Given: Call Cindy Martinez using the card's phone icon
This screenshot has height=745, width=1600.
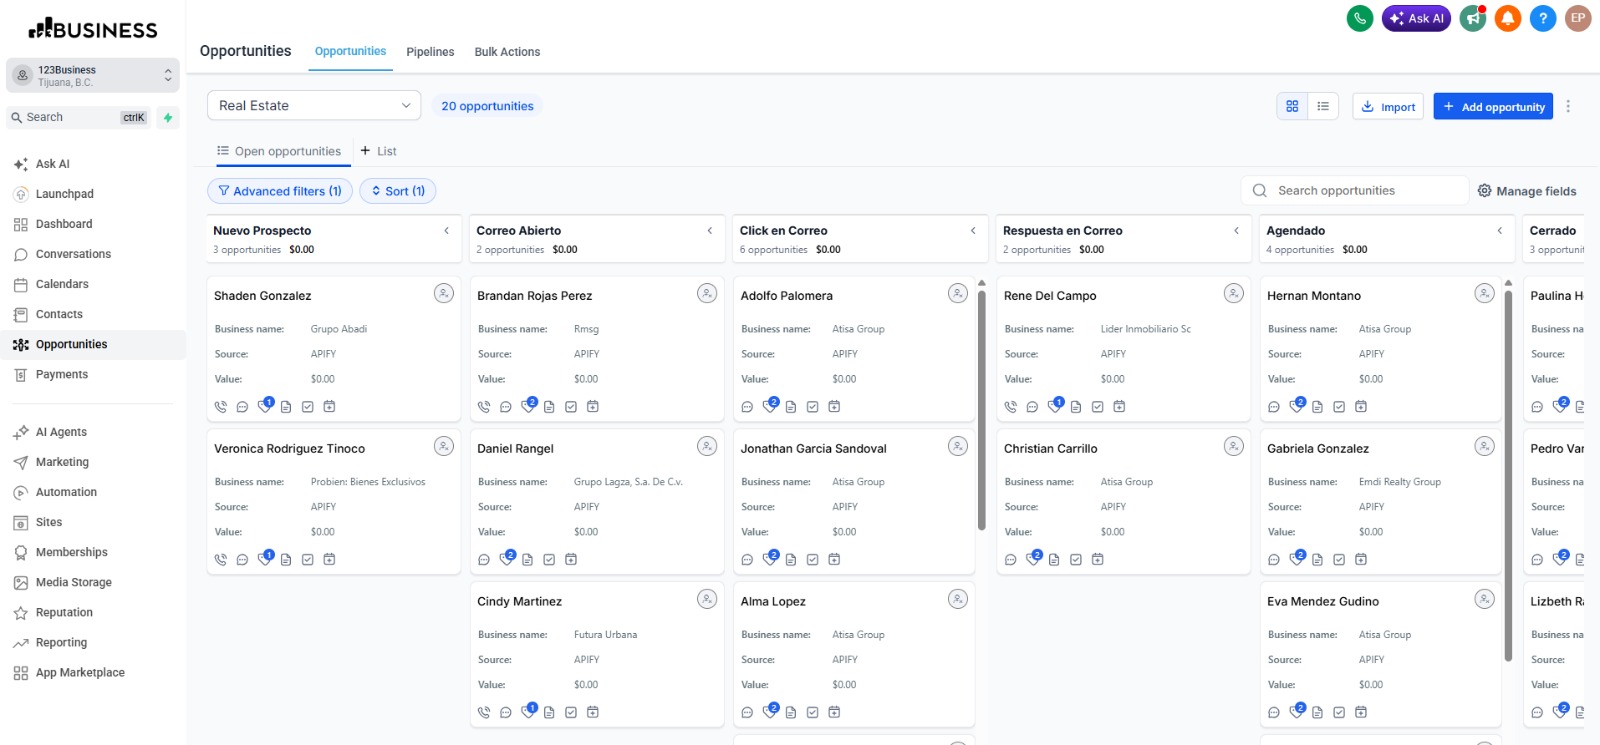Looking at the screenshot, I should pyautogui.click(x=484, y=713).
